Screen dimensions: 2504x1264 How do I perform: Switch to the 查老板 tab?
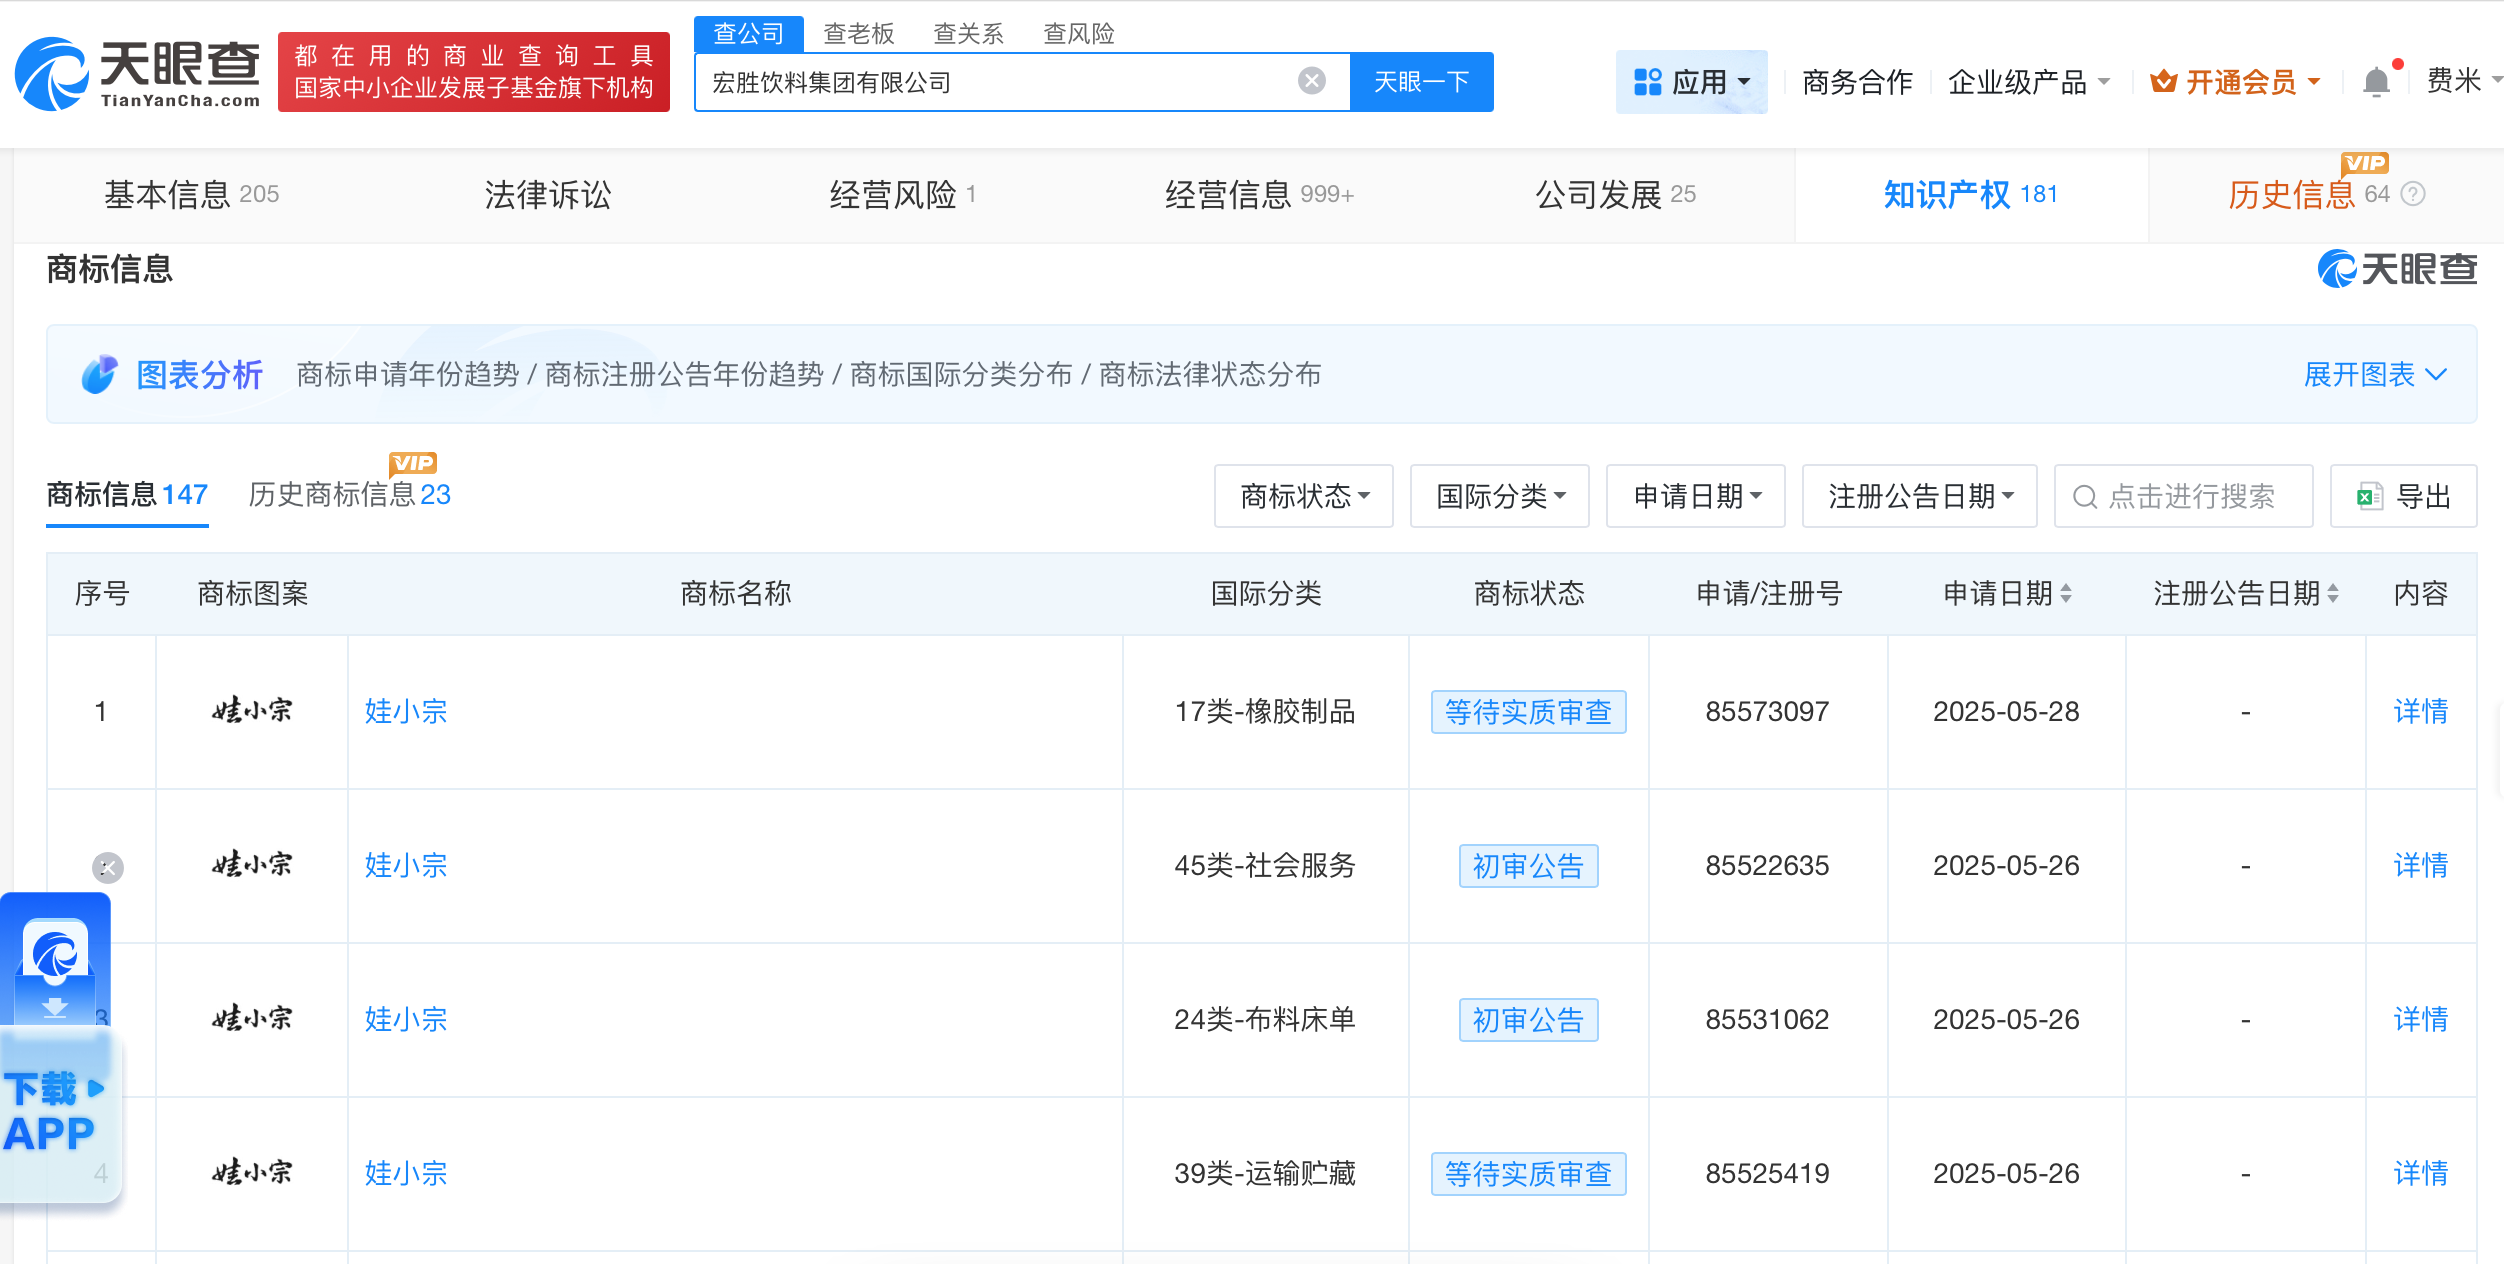coord(858,32)
